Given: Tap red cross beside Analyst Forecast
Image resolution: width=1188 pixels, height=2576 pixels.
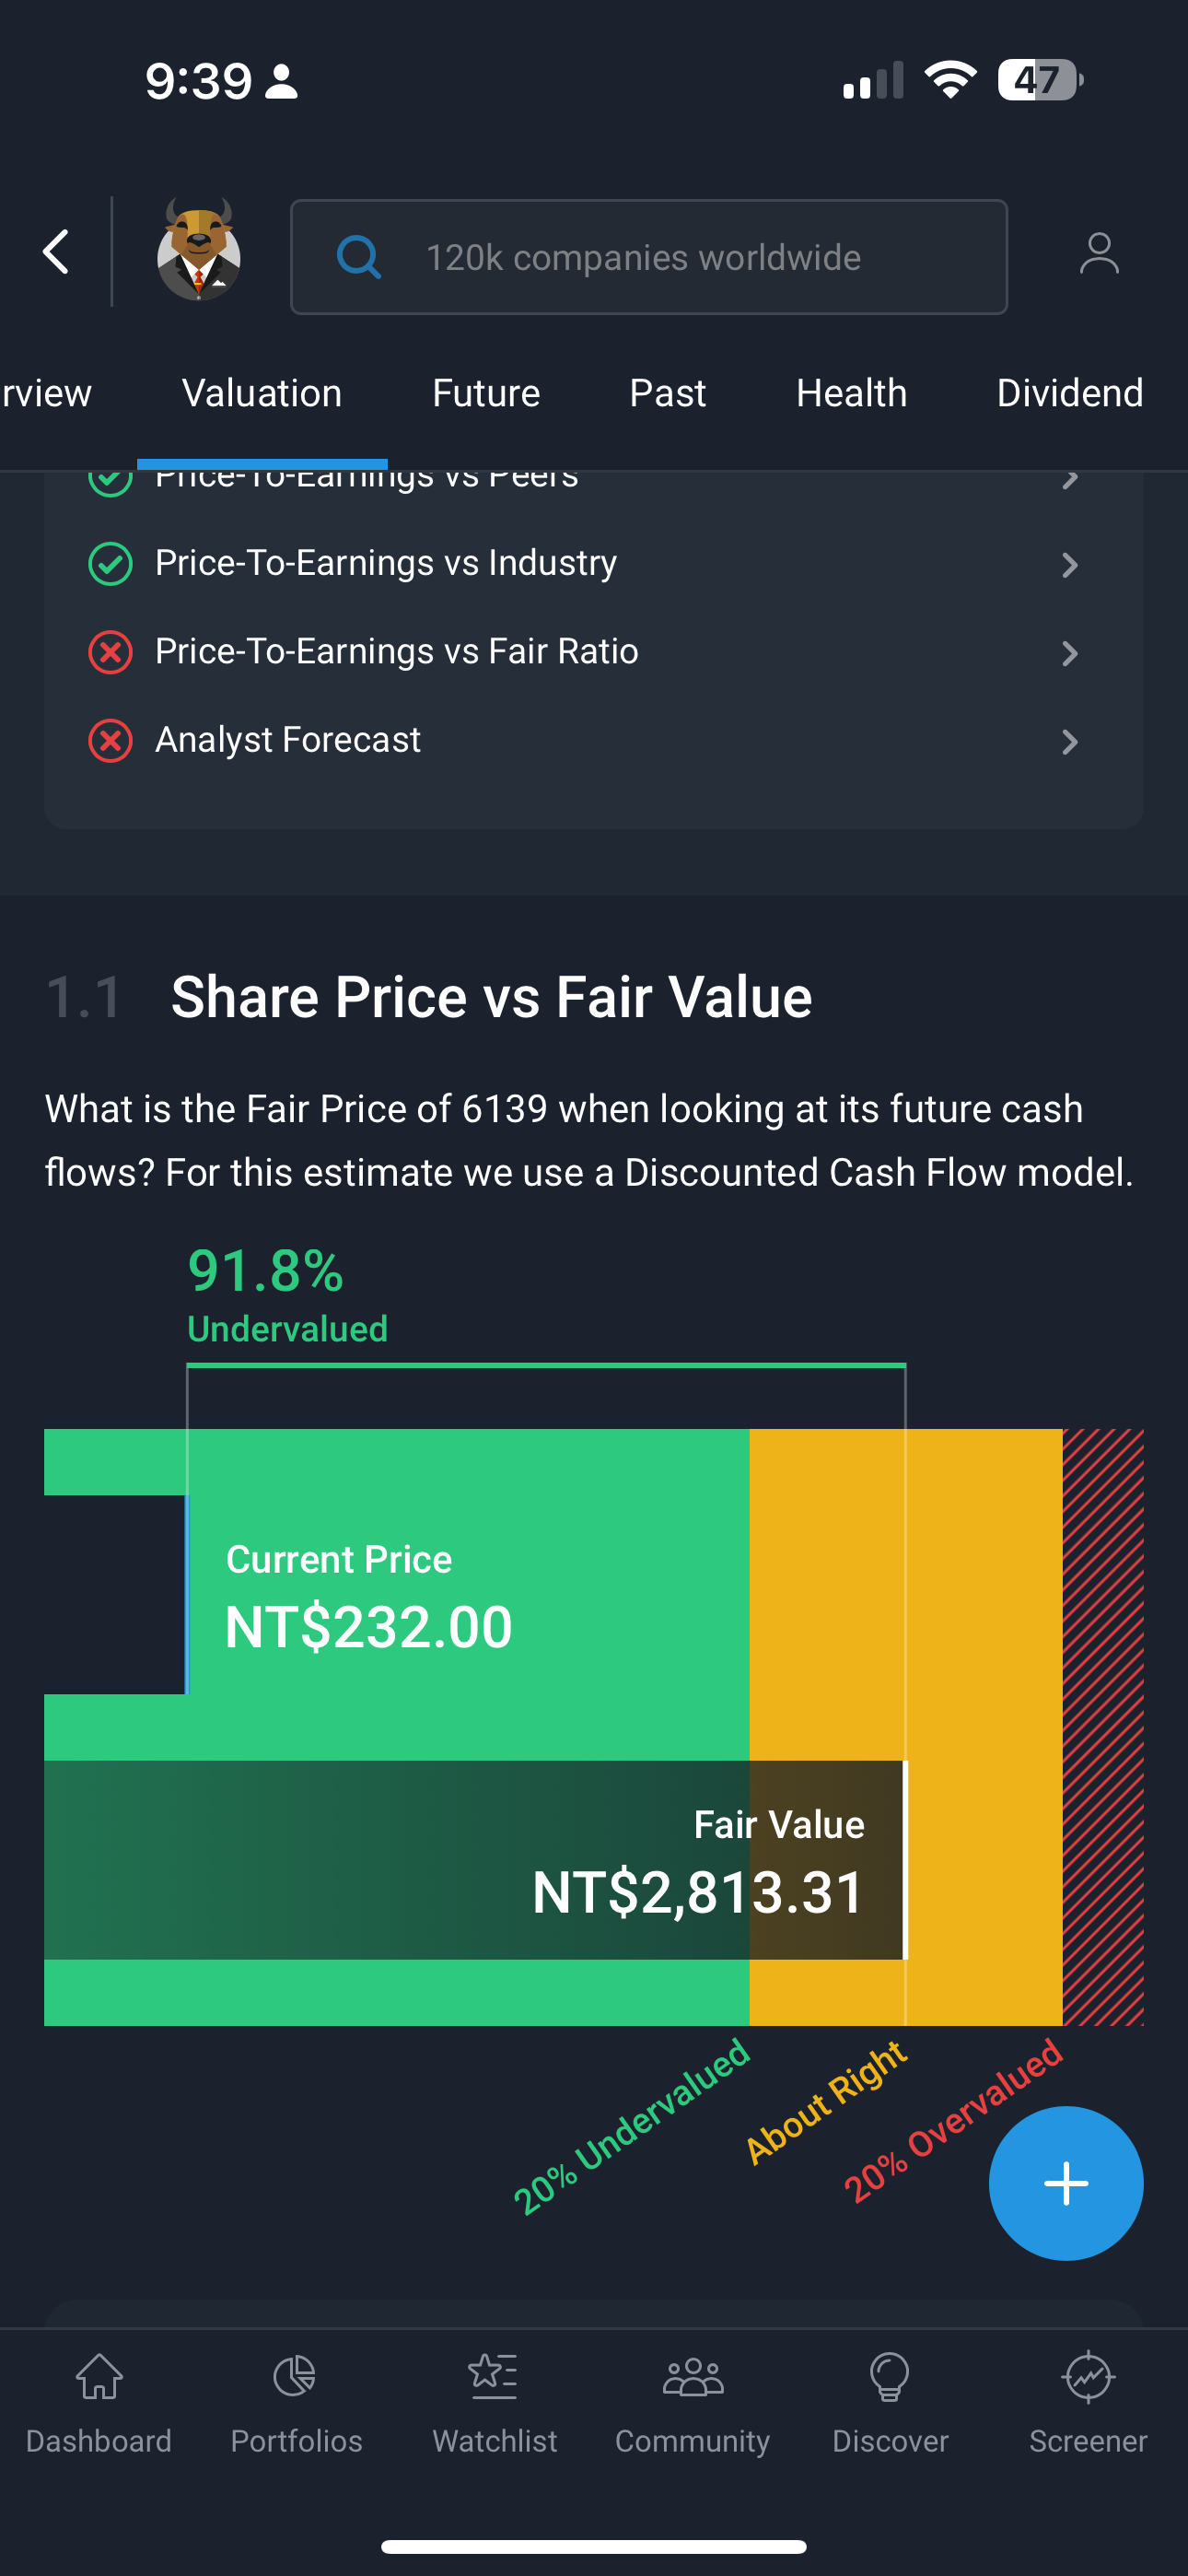Looking at the screenshot, I should [110, 741].
